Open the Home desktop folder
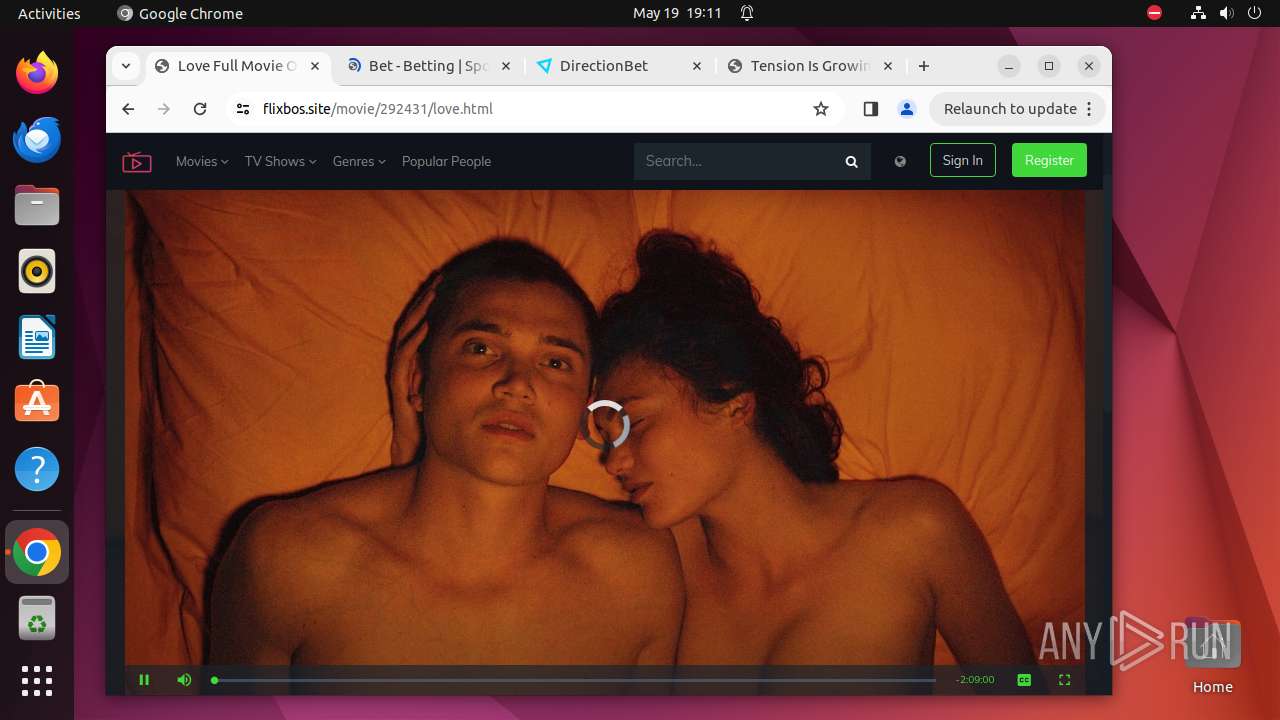 [1212, 656]
